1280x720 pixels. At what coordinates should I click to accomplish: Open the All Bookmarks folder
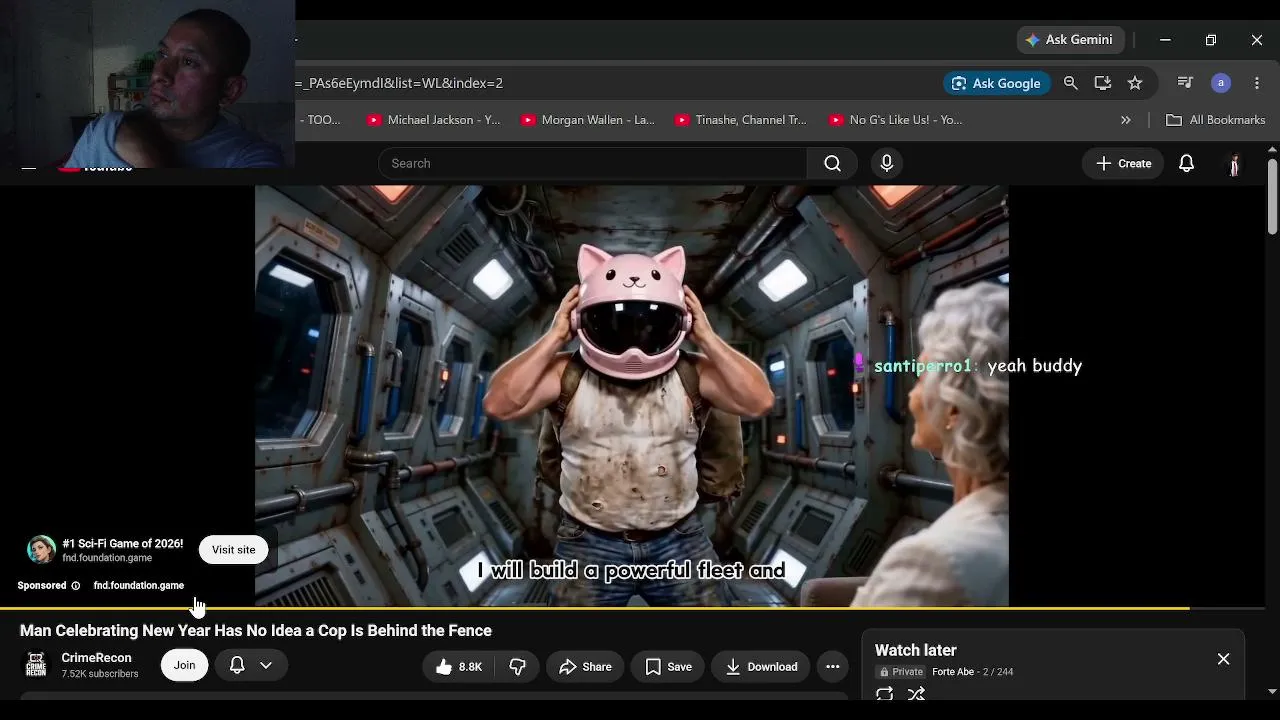[x=1216, y=120]
